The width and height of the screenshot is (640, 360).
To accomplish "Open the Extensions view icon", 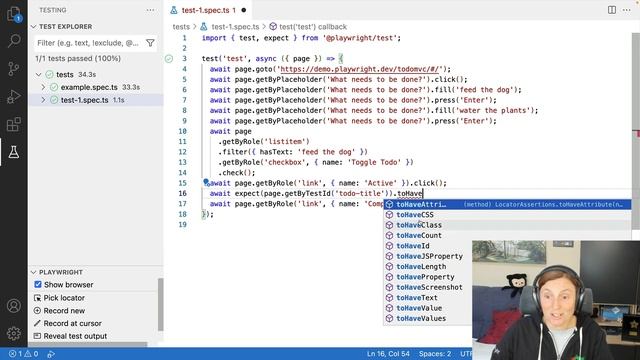I will [x=14, y=124].
